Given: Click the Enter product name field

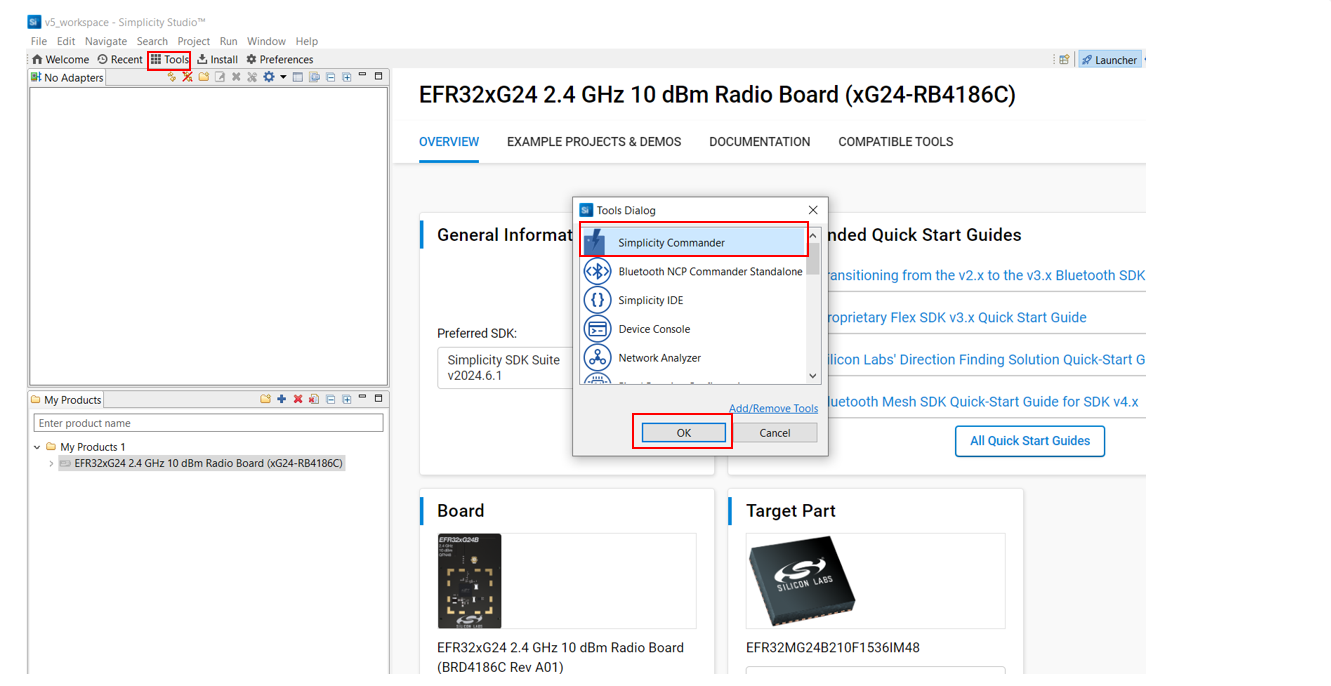Looking at the screenshot, I should [207, 422].
